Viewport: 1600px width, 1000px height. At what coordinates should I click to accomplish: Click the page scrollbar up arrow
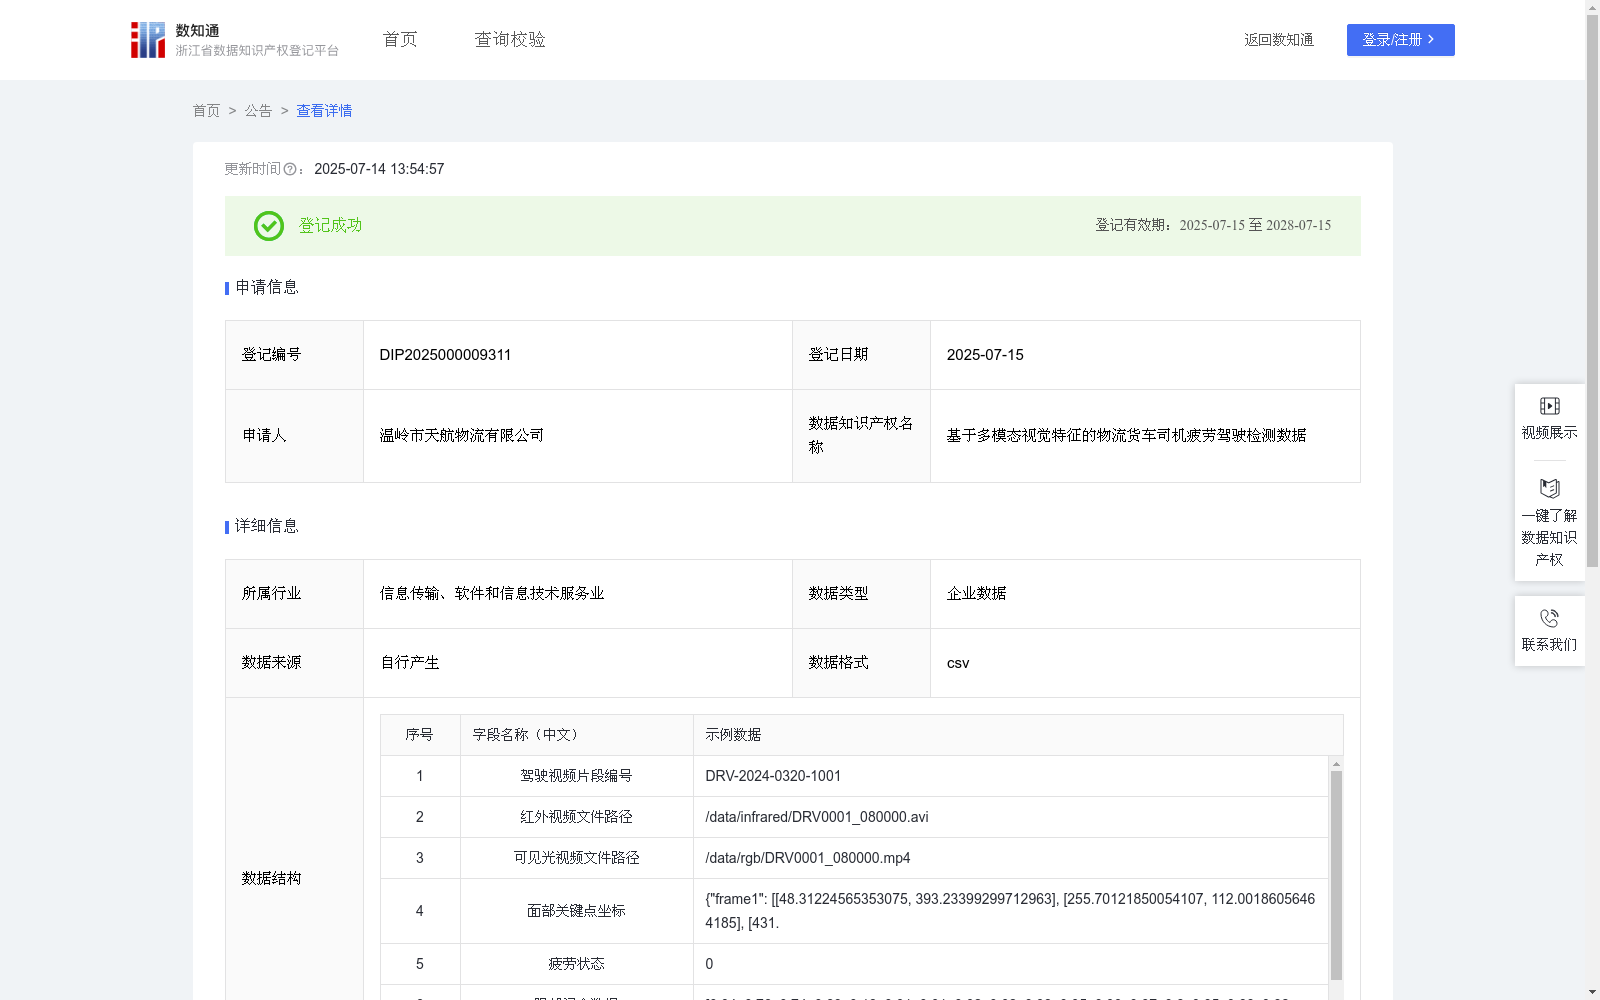[x=1592, y=6]
